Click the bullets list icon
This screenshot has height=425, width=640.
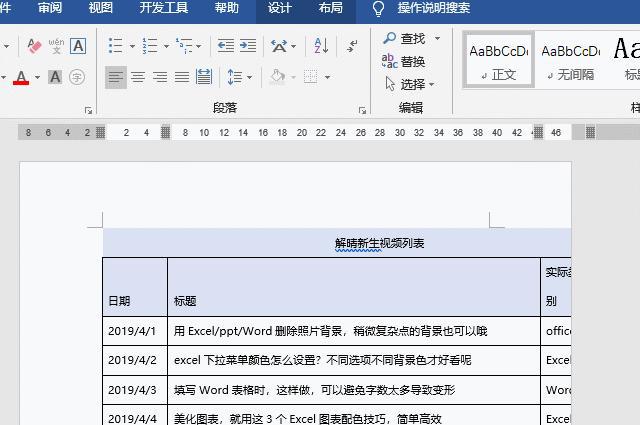[116, 46]
